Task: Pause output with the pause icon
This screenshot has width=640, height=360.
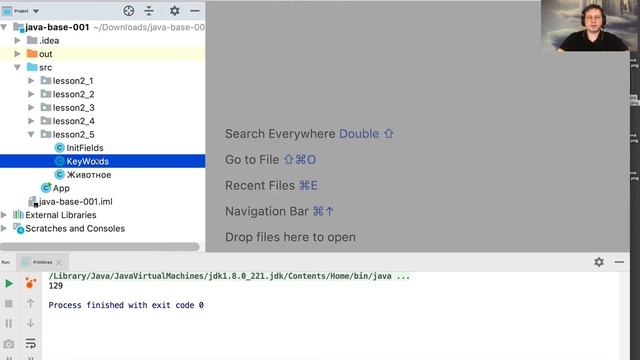Action: (x=9, y=323)
